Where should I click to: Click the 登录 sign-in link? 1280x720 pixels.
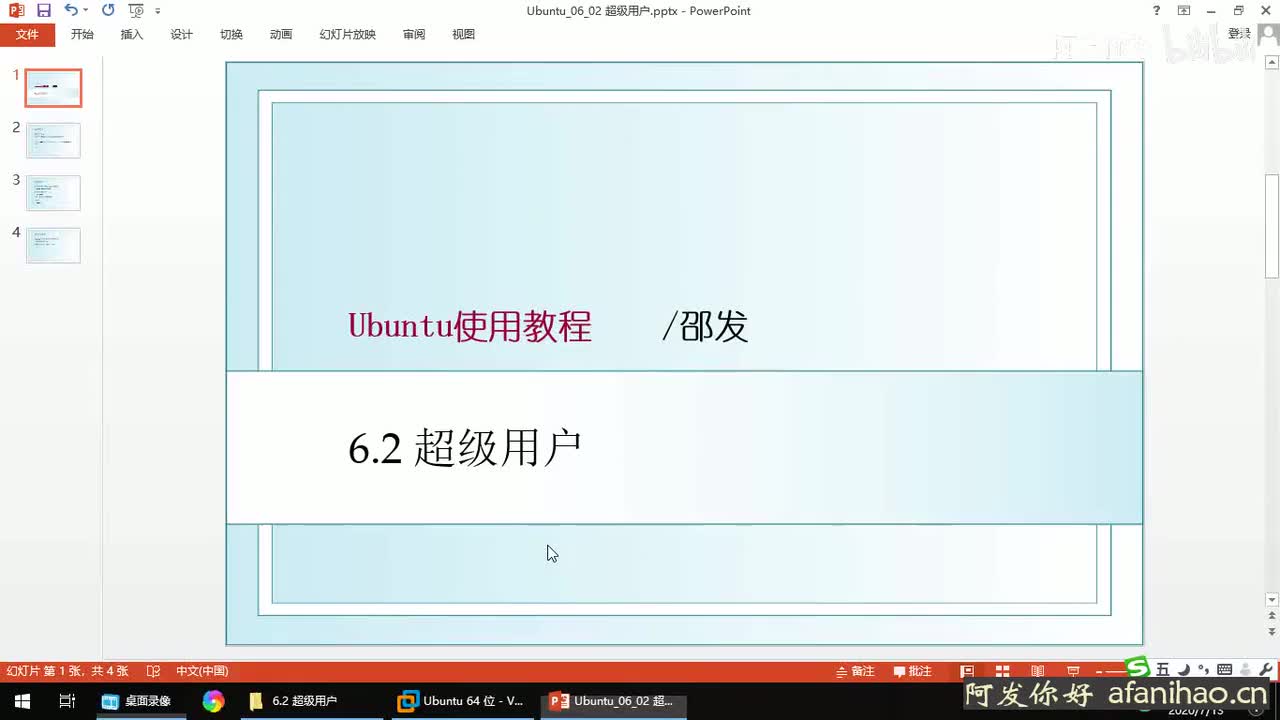coord(1240,33)
